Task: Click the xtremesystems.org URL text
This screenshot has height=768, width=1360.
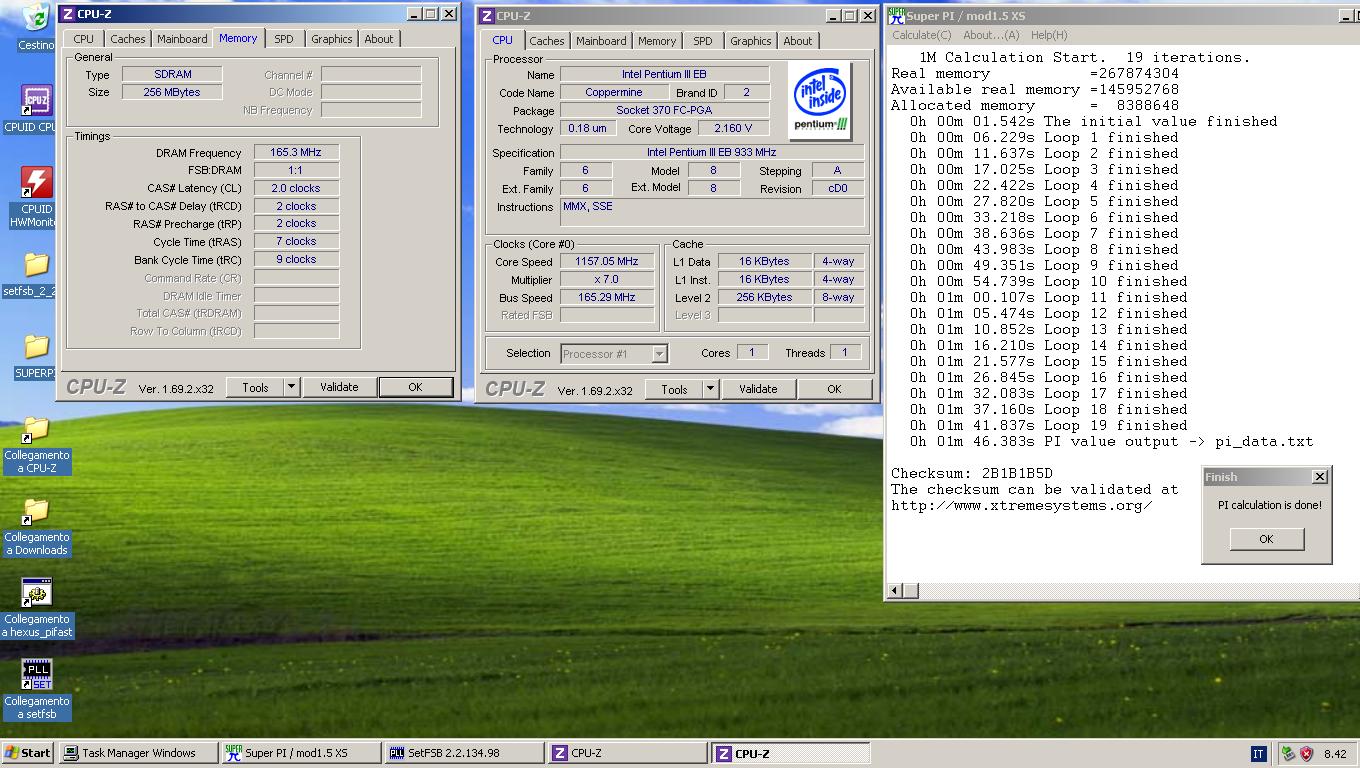Action: tap(1021, 505)
